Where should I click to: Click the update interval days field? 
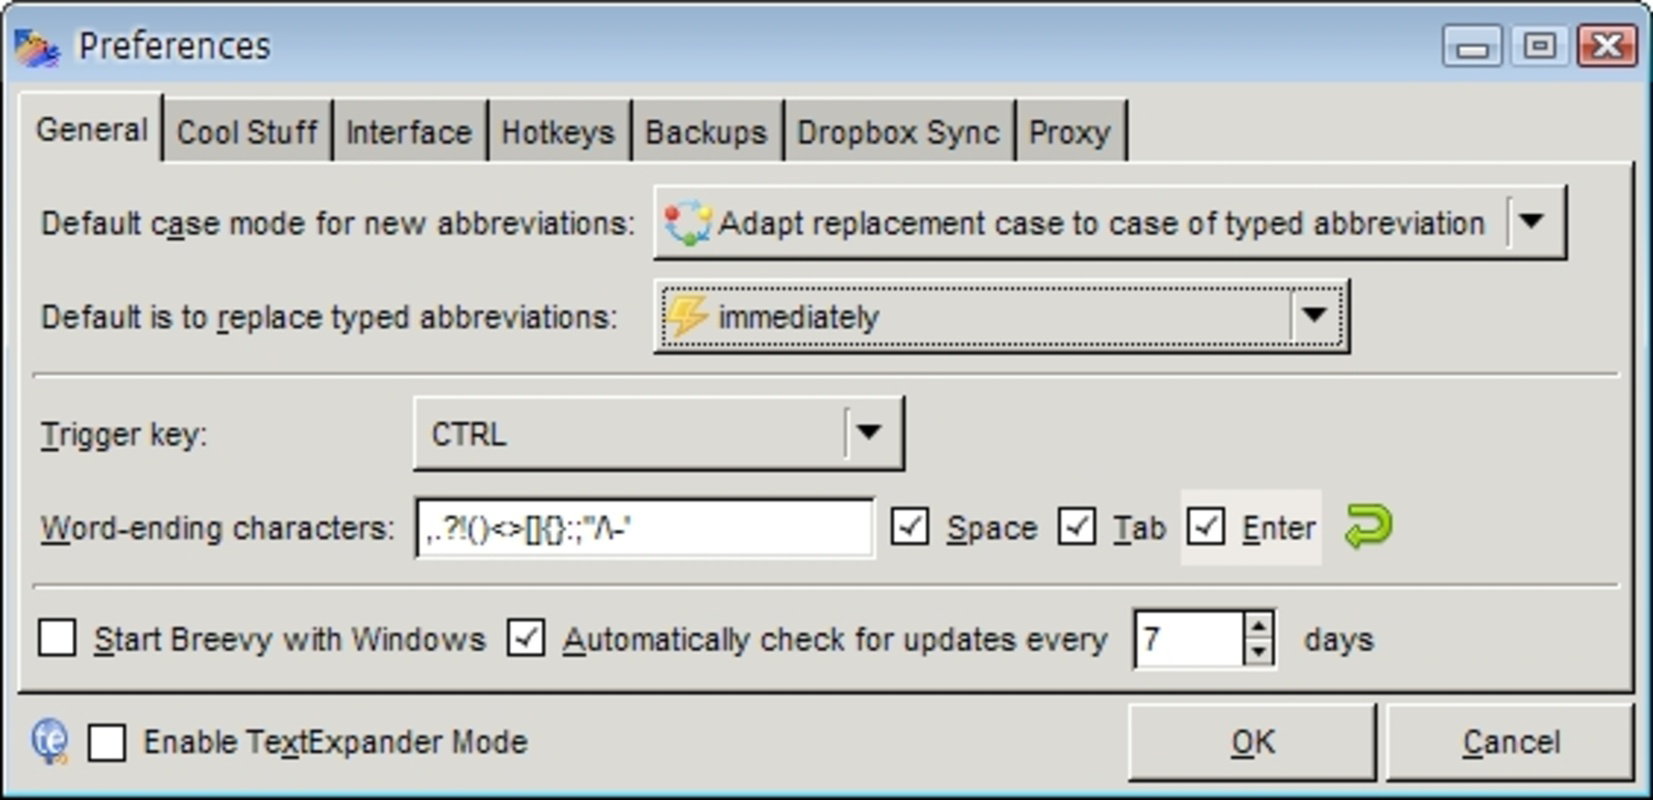pyautogui.click(x=1189, y=638)
